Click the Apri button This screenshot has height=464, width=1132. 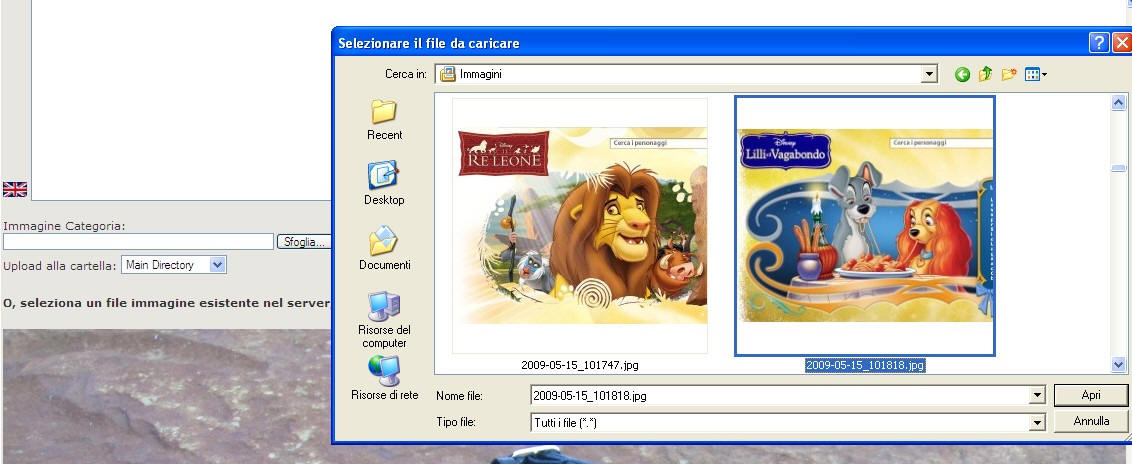pyautogui.click(x=1090, y=395)
